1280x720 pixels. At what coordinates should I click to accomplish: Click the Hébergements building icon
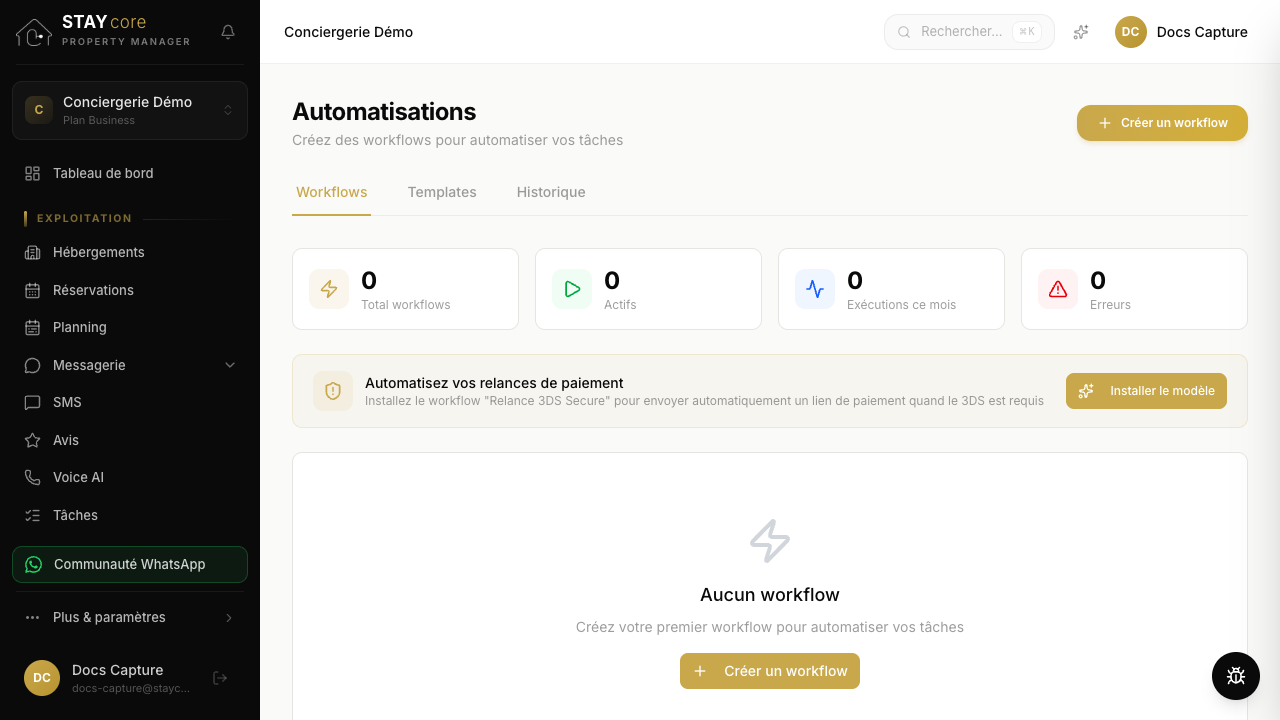point(33,252)
